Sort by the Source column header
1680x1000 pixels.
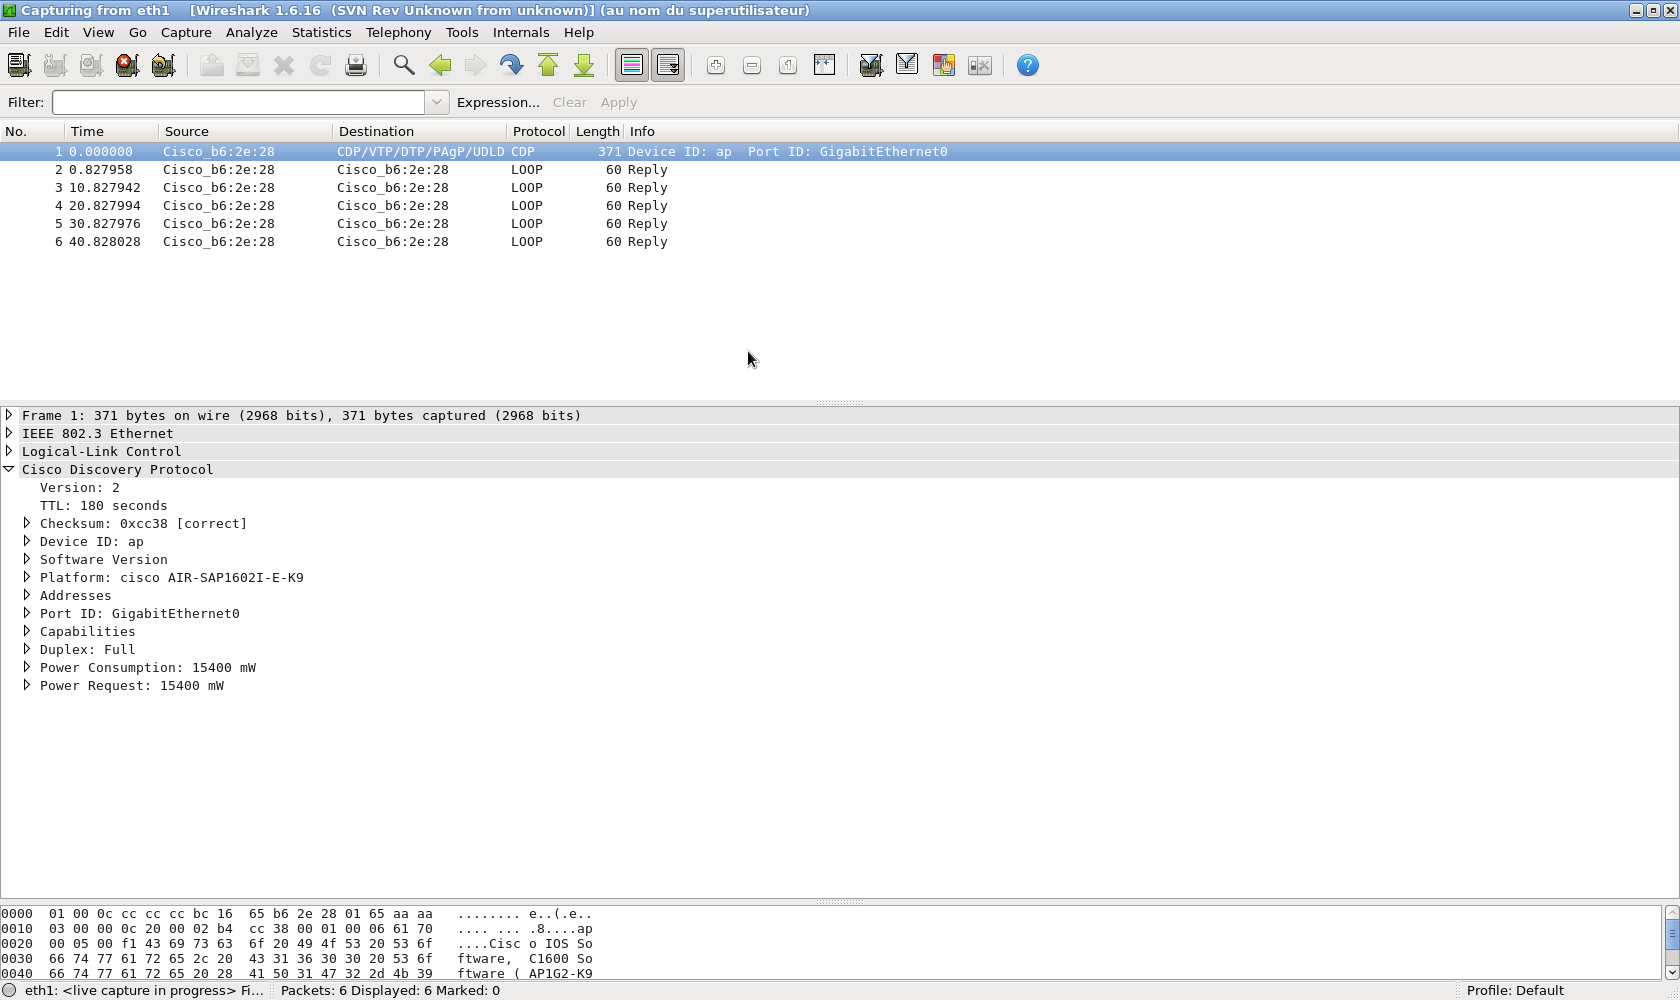246,131
